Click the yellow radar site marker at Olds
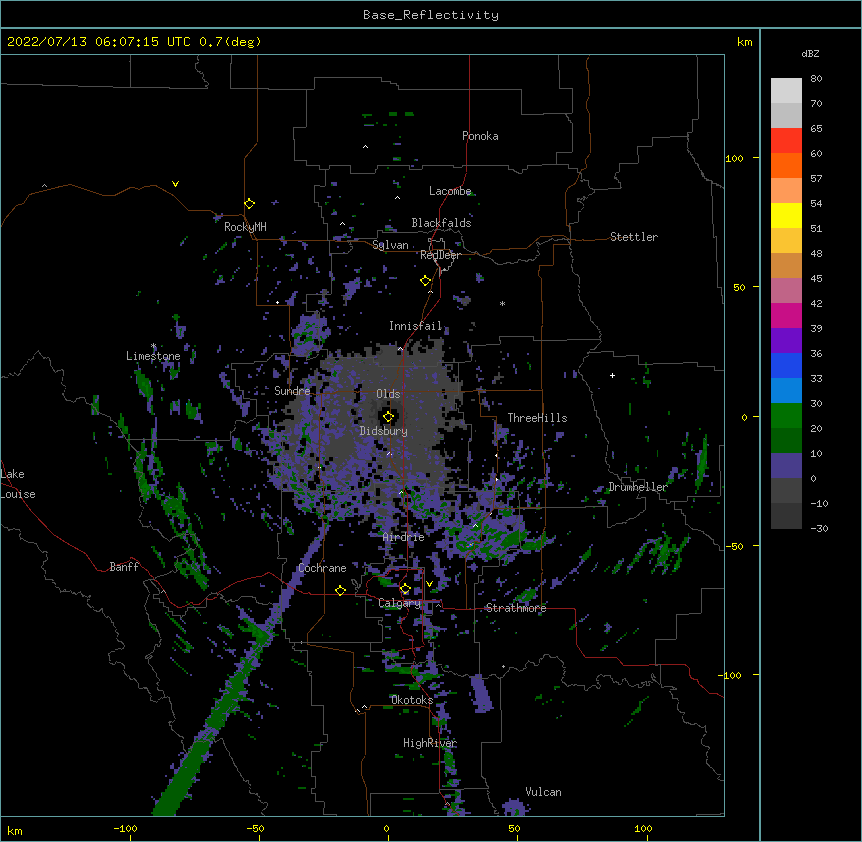This screenshot has height=842, width=862. [388, 416]
